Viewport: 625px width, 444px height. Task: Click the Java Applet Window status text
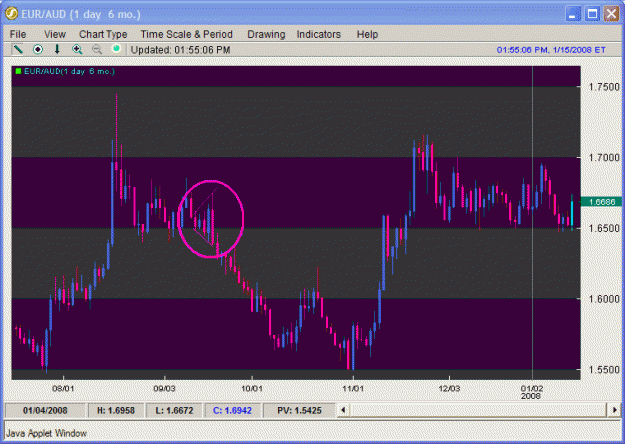47,433
